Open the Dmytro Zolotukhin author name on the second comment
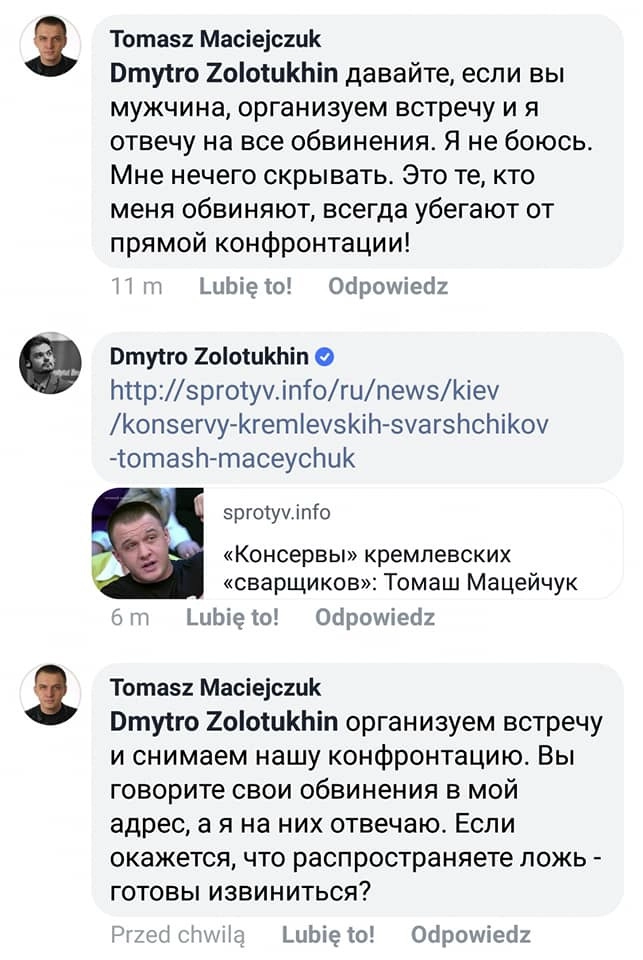The height and width of the screenshot is (960, 643). tap(211, 356)
